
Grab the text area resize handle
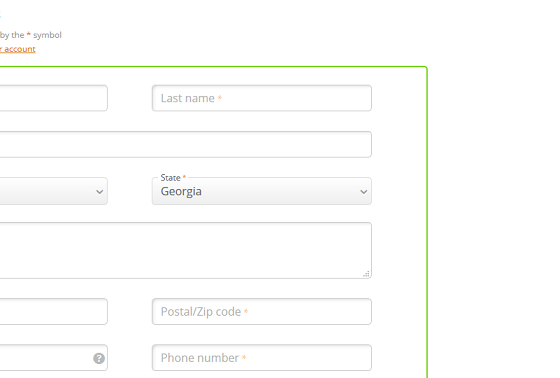[x=366, y=274]
